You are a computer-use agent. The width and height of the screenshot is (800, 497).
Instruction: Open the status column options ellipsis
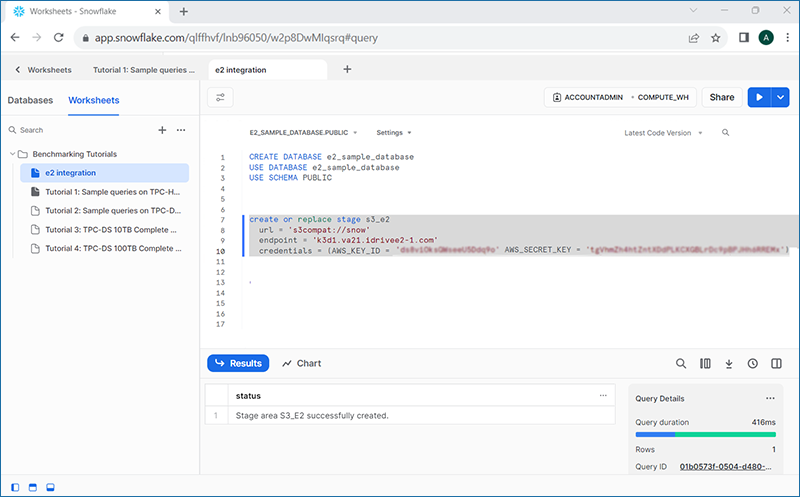pyautogui.click(x=603, y=395)
